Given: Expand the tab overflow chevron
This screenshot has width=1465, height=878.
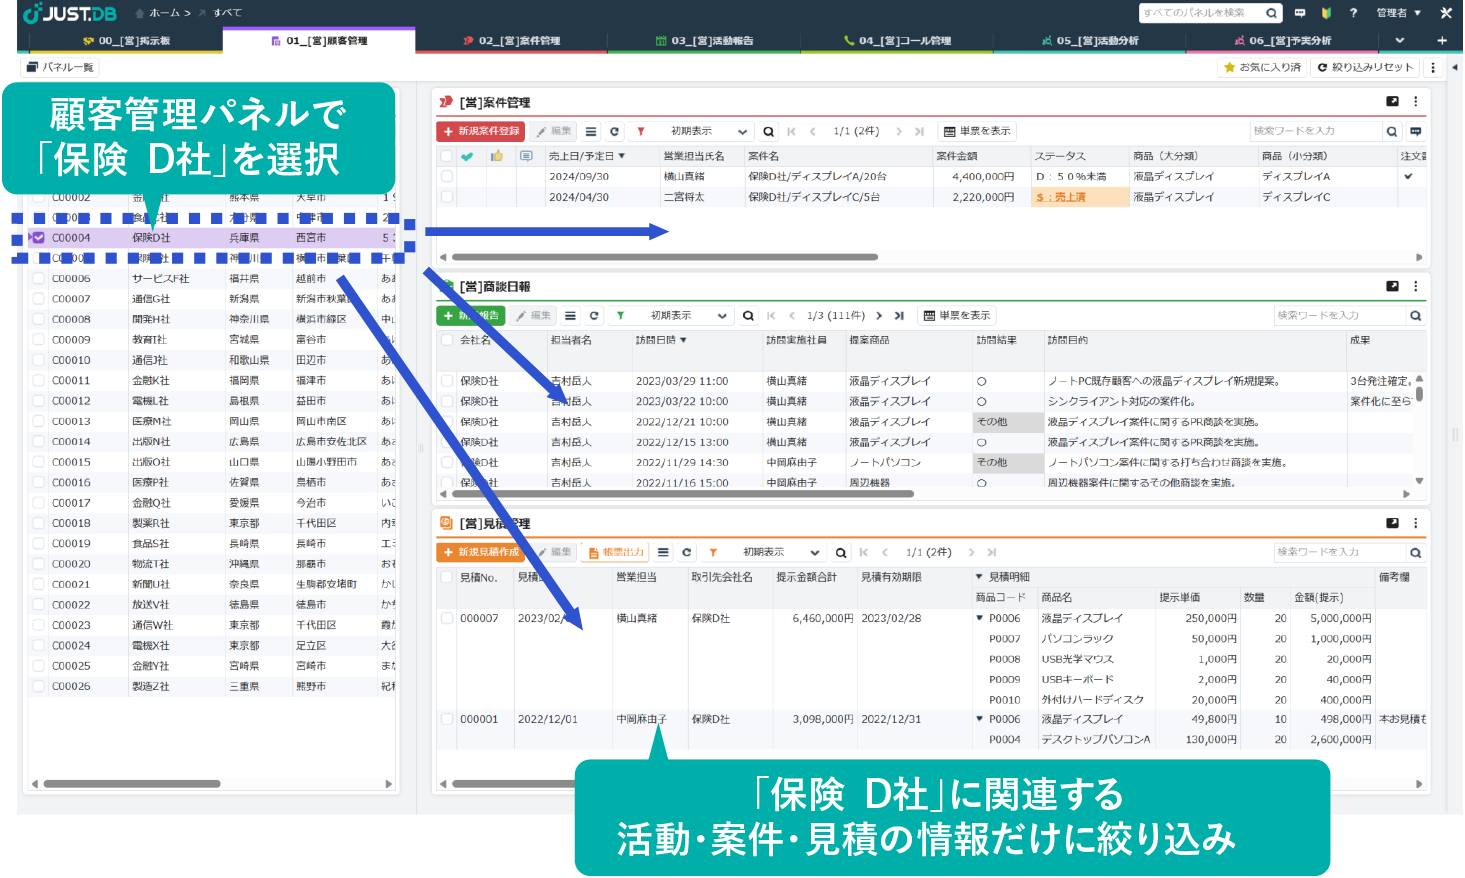Looking at the screenshot, I should pyautogui.click(x=1400, y=41).
